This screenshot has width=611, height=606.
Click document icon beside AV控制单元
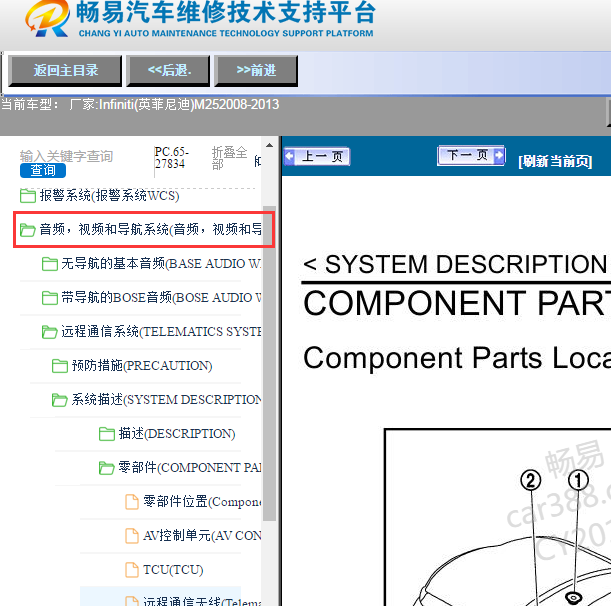132,536
